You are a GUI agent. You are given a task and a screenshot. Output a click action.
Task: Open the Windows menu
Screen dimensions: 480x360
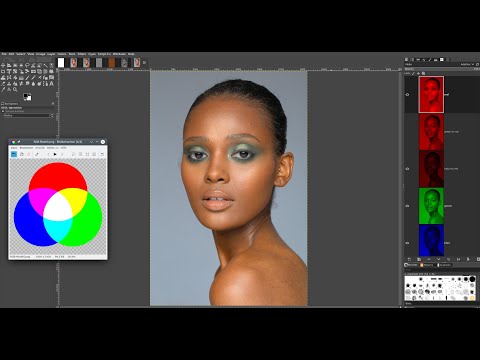(119, 54)
